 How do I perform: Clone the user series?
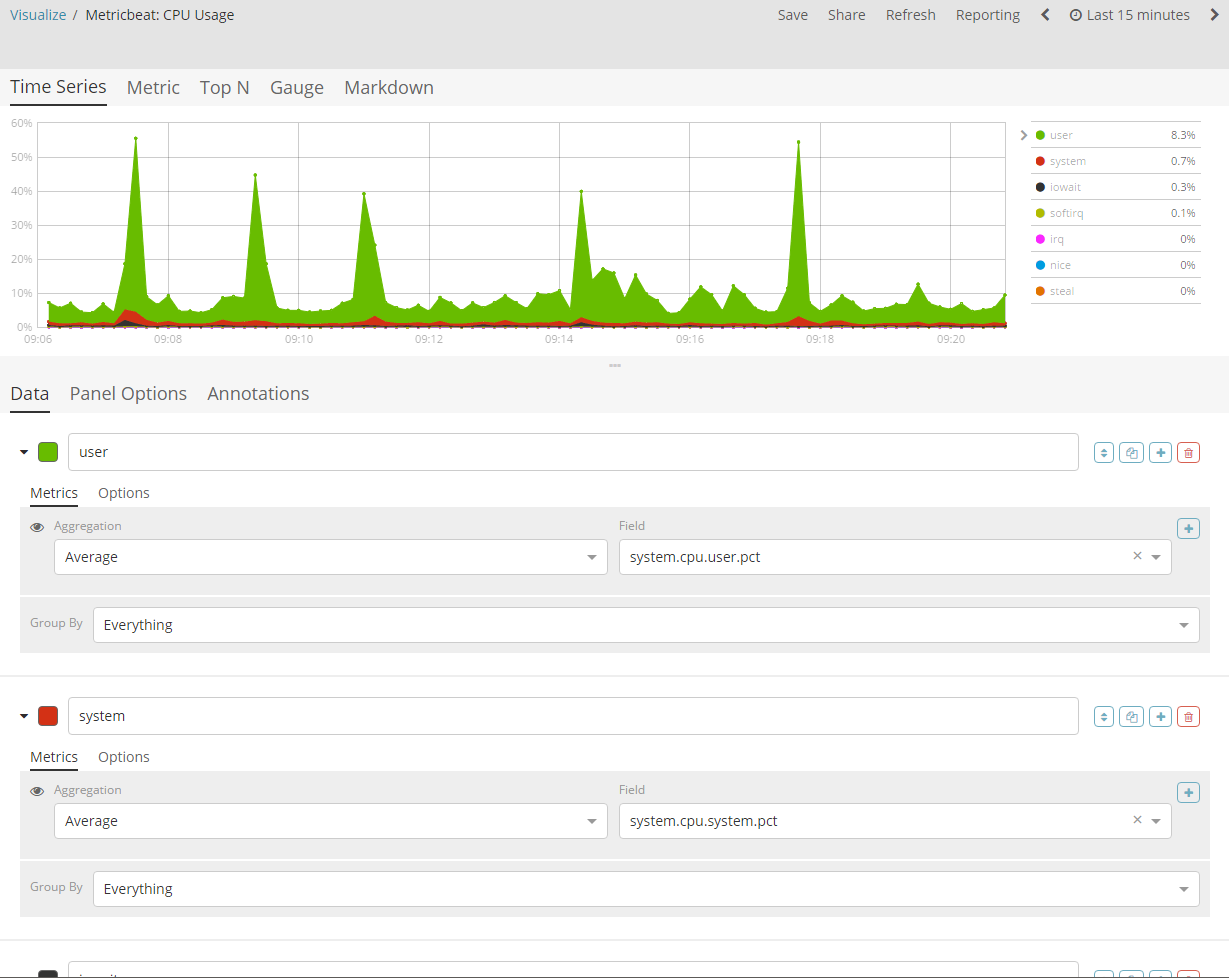[x=1131, y=452]
